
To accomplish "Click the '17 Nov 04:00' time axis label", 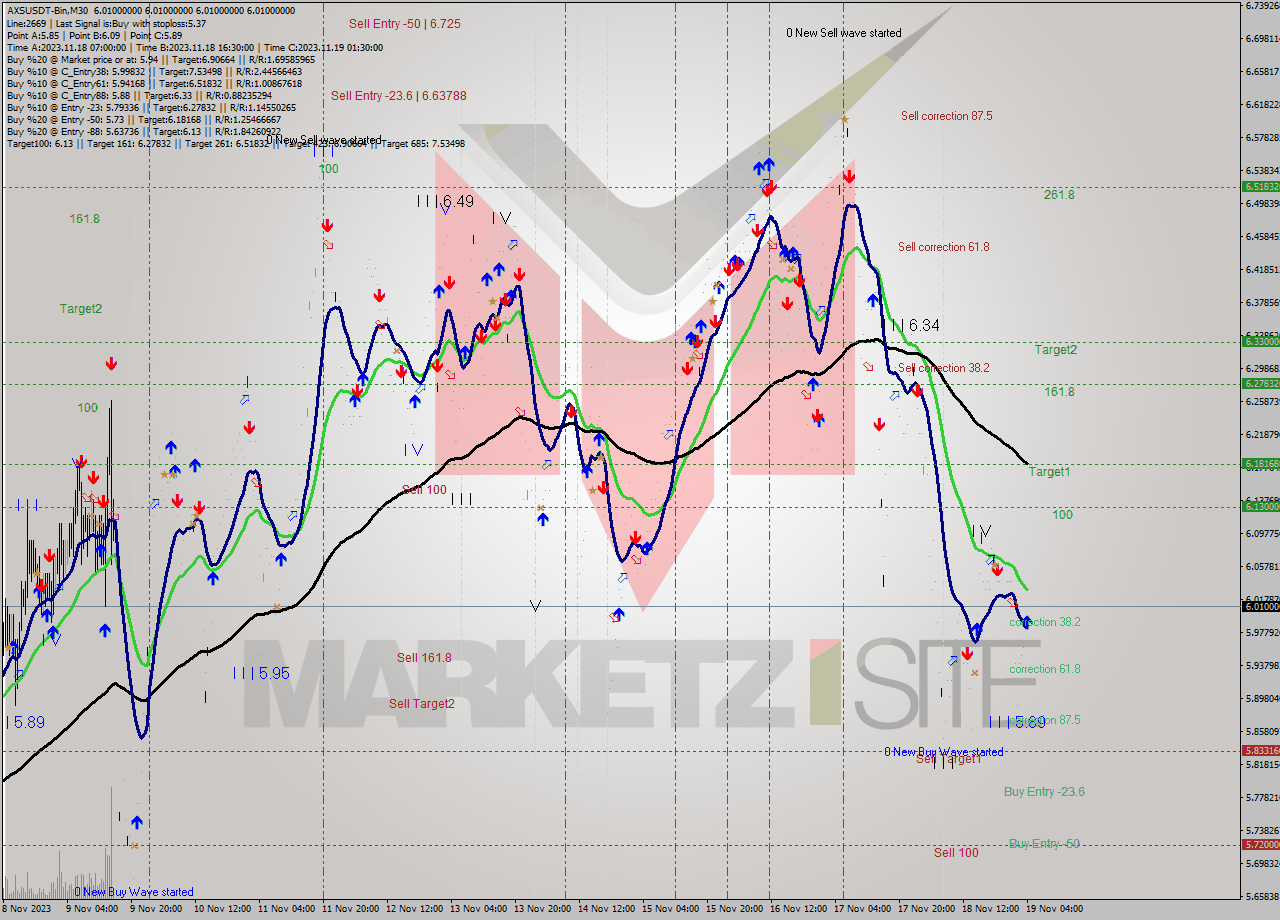I will (863, 909).
